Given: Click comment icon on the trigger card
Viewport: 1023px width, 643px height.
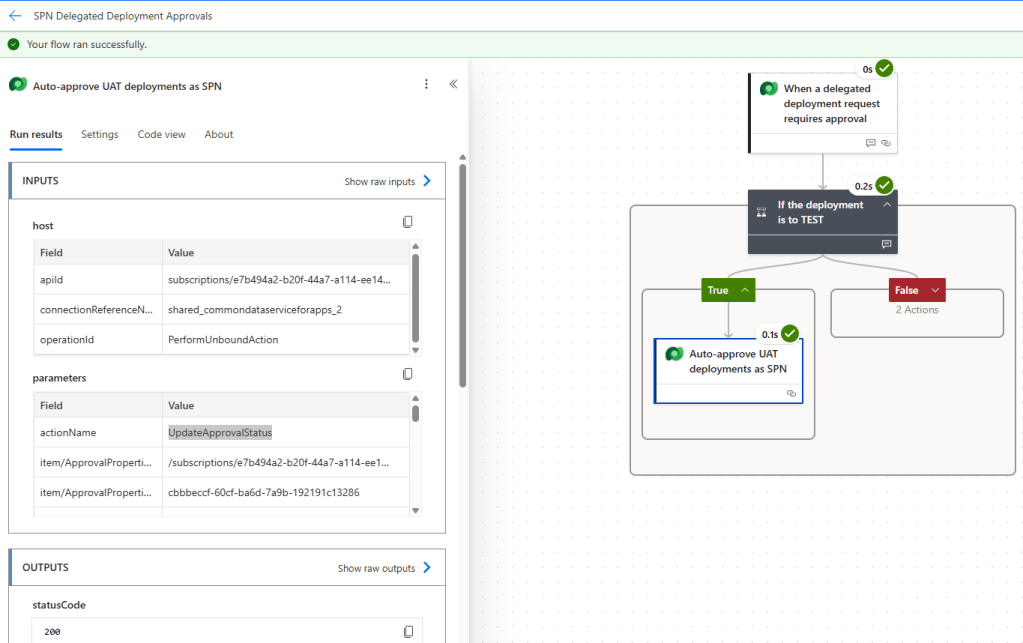Looking at the screenshot, I should point(870,143).
